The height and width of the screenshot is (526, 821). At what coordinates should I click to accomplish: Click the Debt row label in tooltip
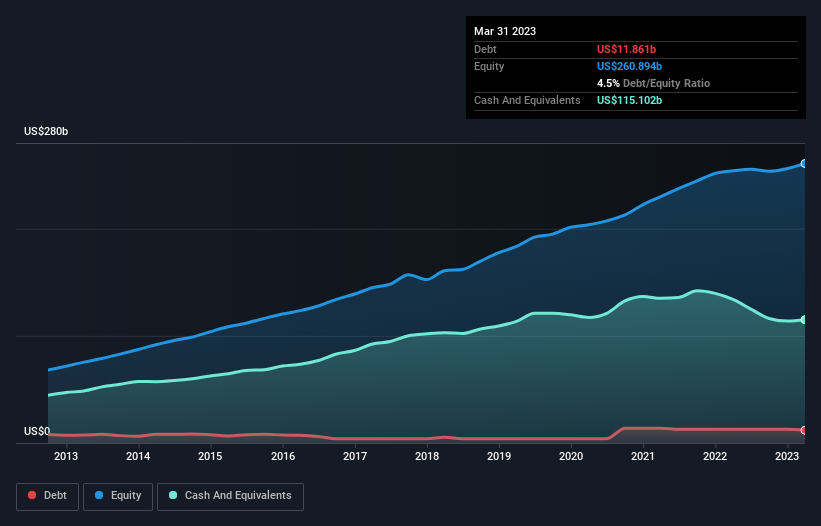click(485, 49)
